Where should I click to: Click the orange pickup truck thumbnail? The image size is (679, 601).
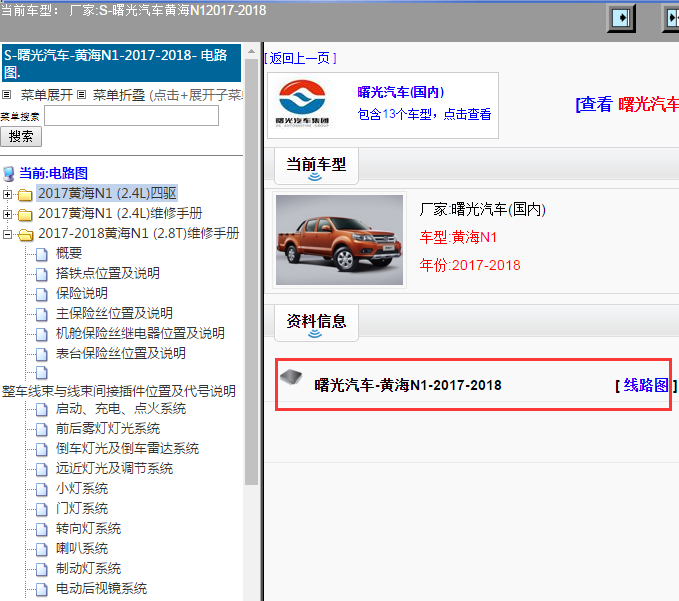[x=339, y=240]
